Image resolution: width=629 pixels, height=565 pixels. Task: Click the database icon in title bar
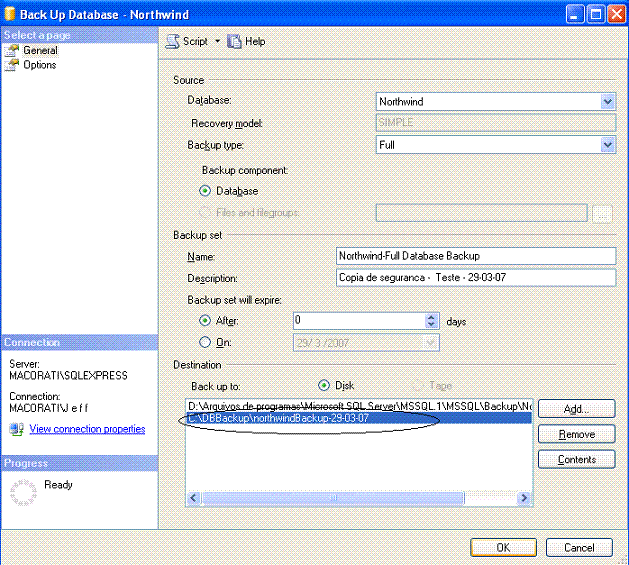[x=10, y=14]
